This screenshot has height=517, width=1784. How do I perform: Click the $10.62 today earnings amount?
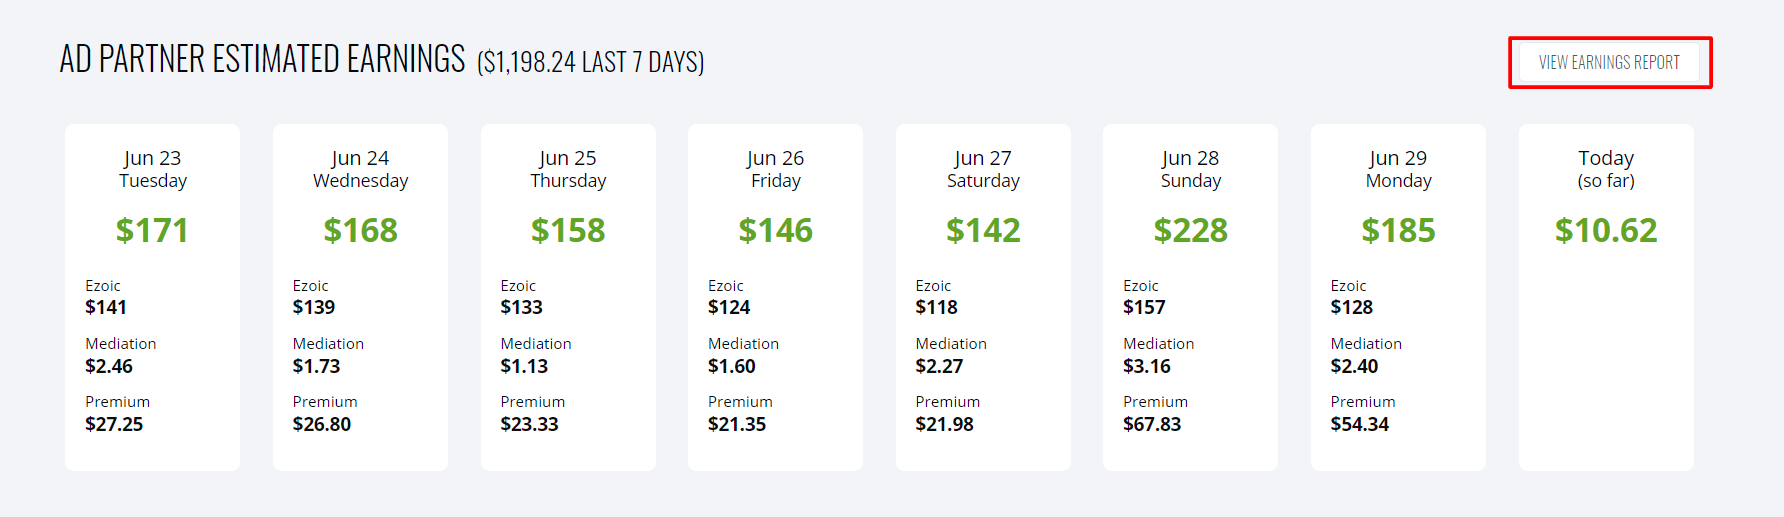(x=1605, y=231)
